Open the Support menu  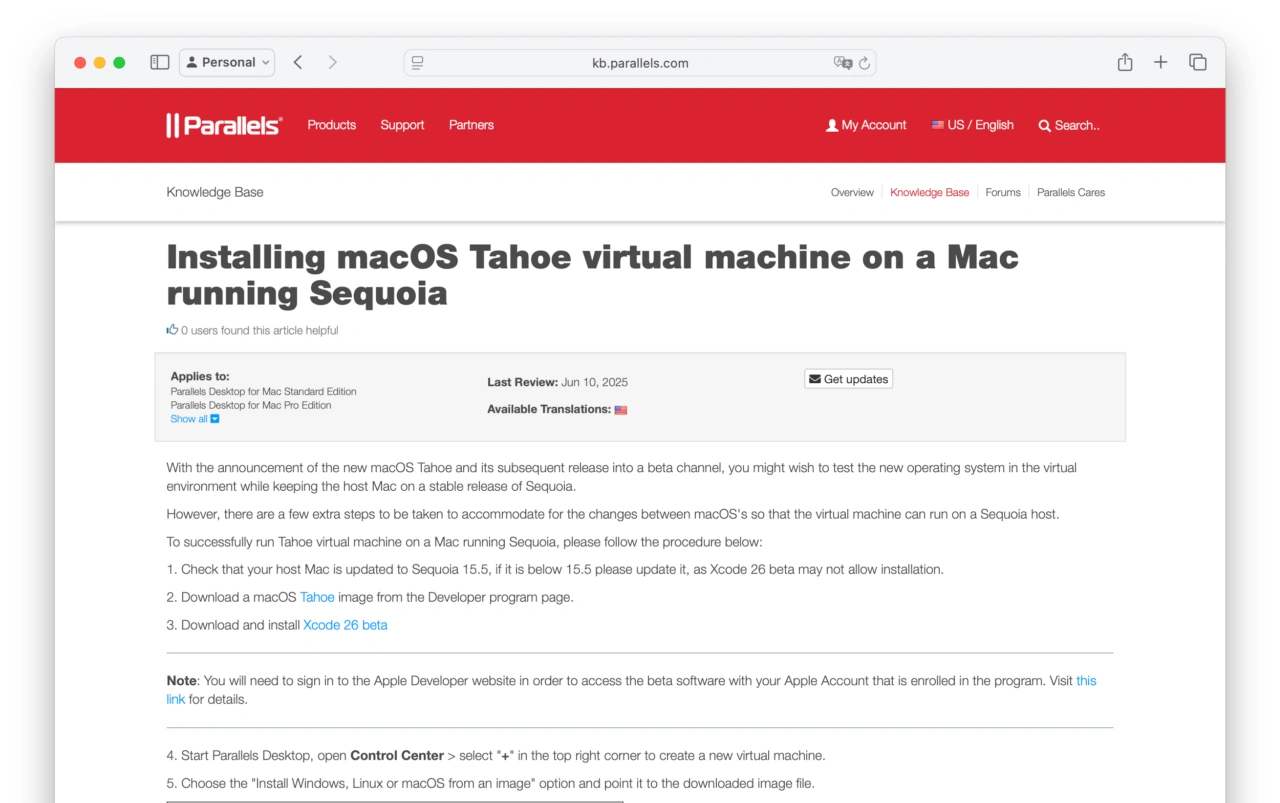click(x=402, y=125)
